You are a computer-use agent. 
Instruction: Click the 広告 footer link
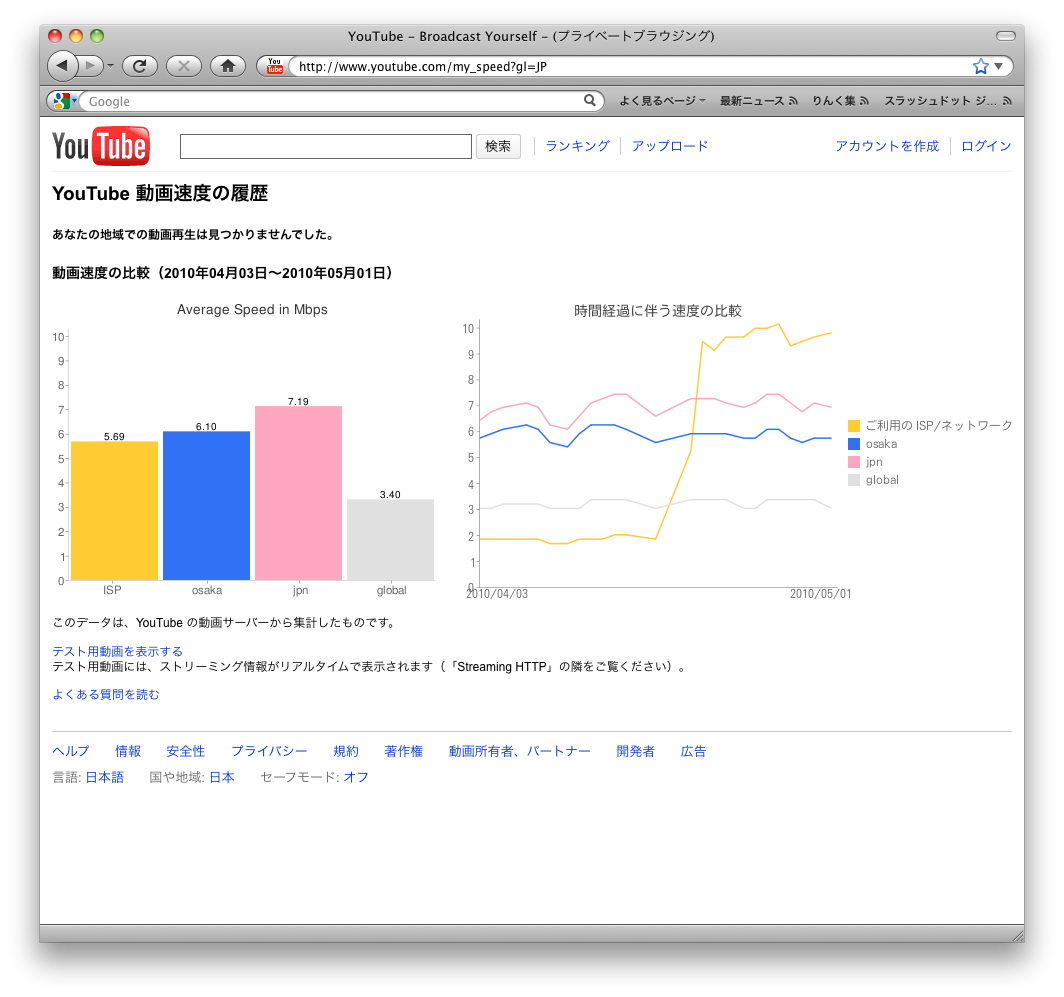click(x=693, y=751)
